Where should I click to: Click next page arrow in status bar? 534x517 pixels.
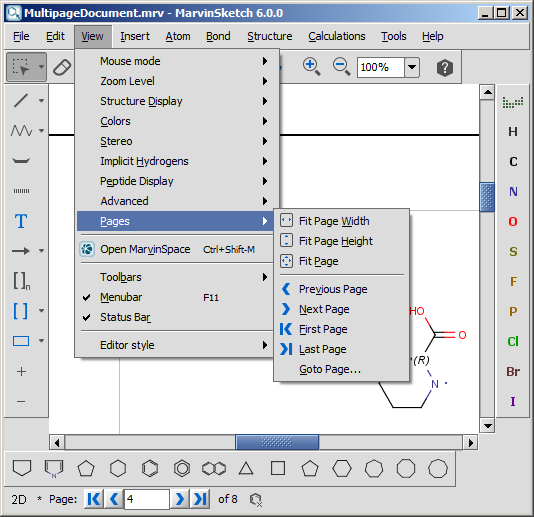click(180, 499)
